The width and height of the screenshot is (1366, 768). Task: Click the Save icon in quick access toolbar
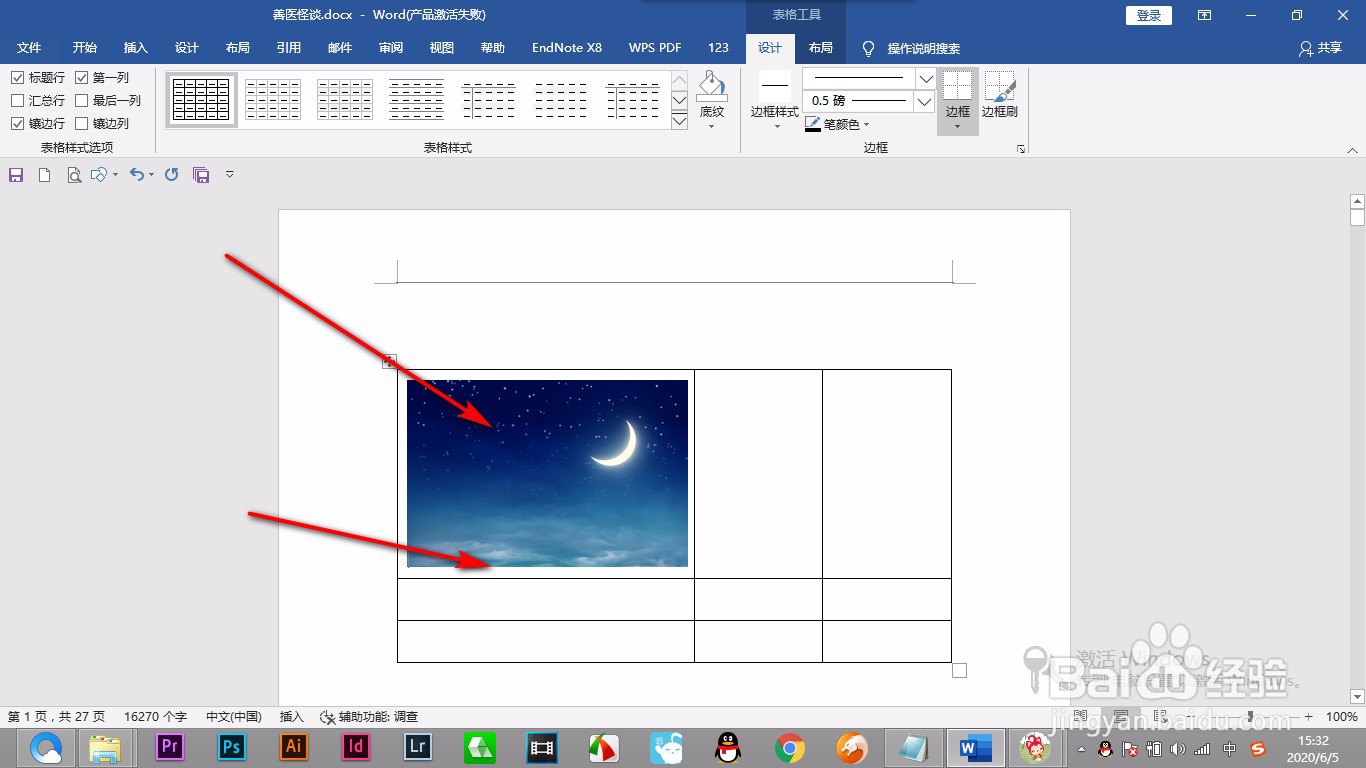16,175
